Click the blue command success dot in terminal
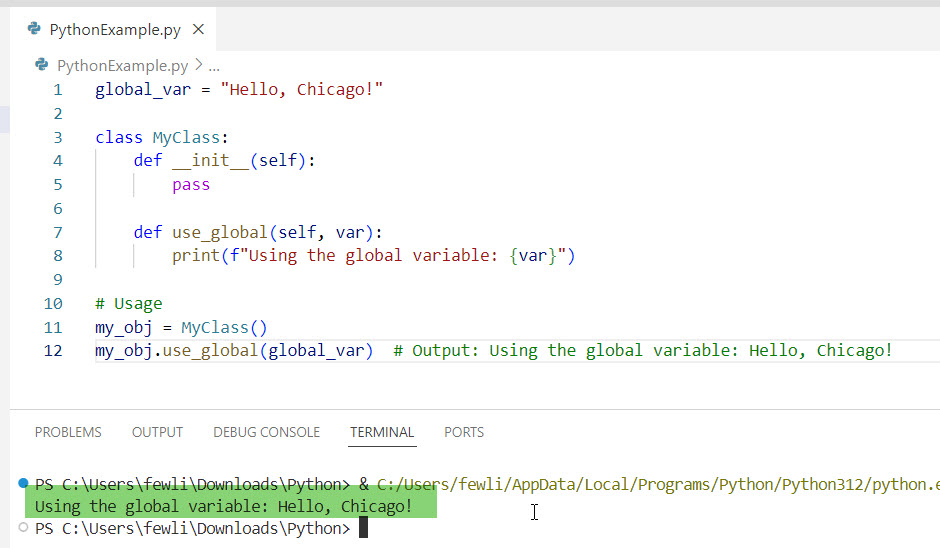This screenshot has width=940, height=548. point(23,483)
